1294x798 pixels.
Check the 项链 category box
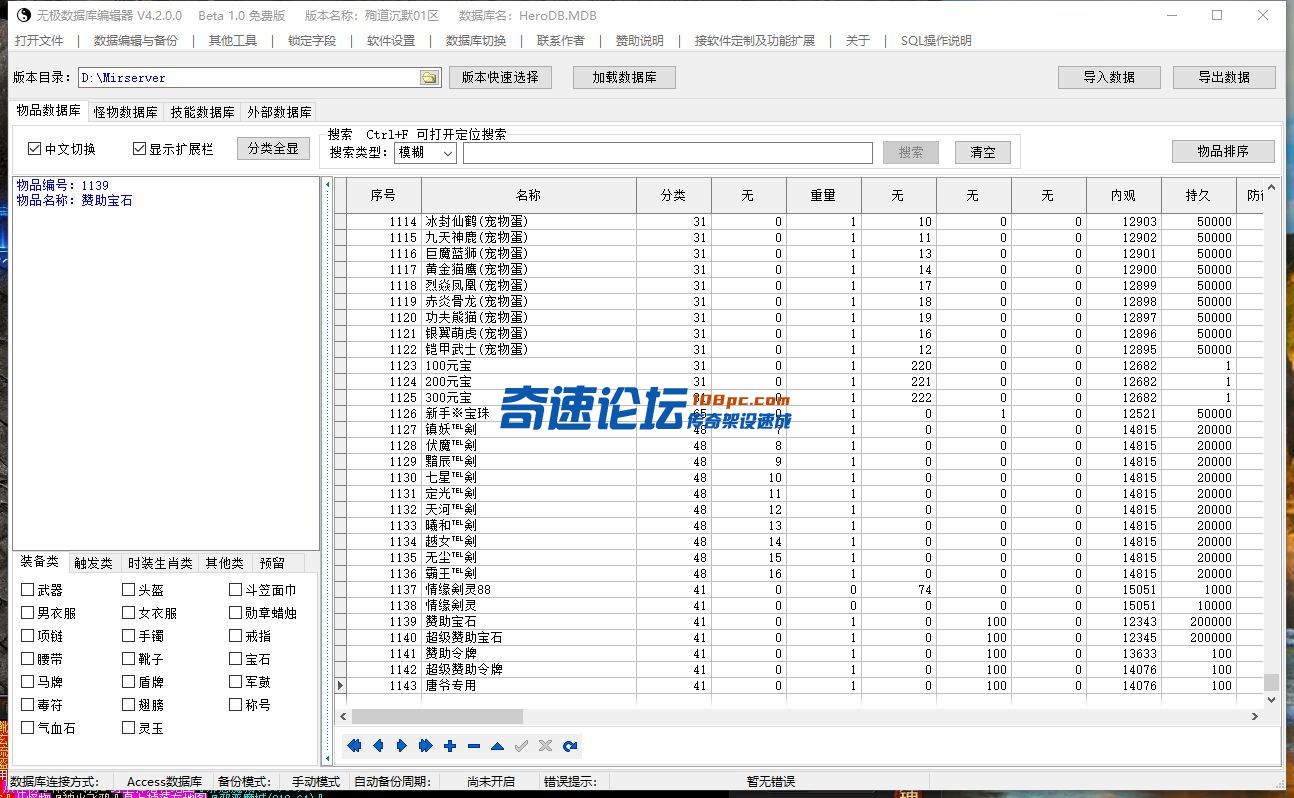[28, 636]
